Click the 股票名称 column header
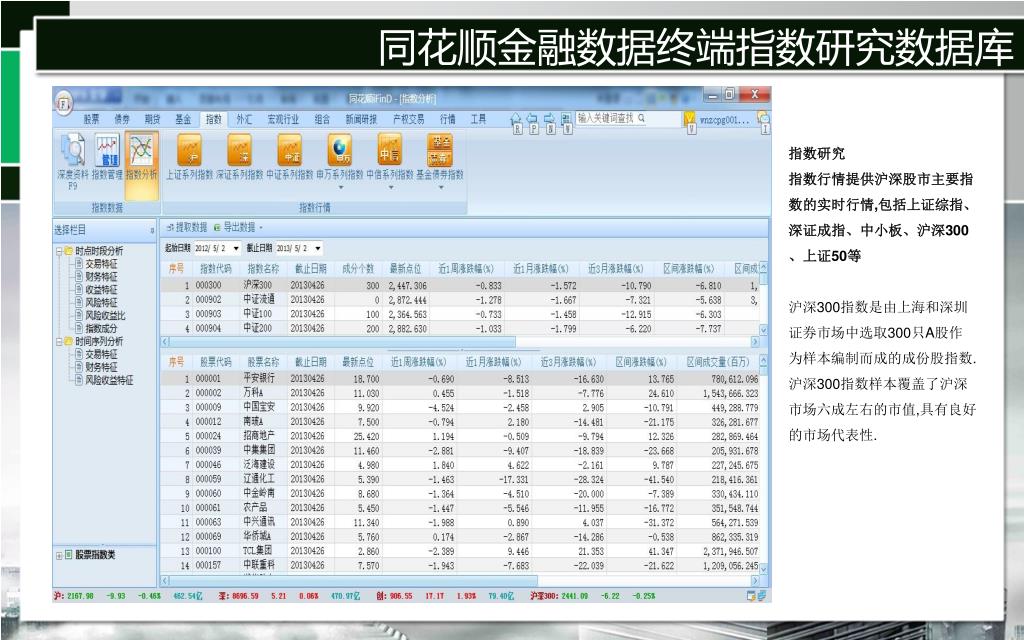Viewport: 1024px width, 640px height. coord(263,362)
